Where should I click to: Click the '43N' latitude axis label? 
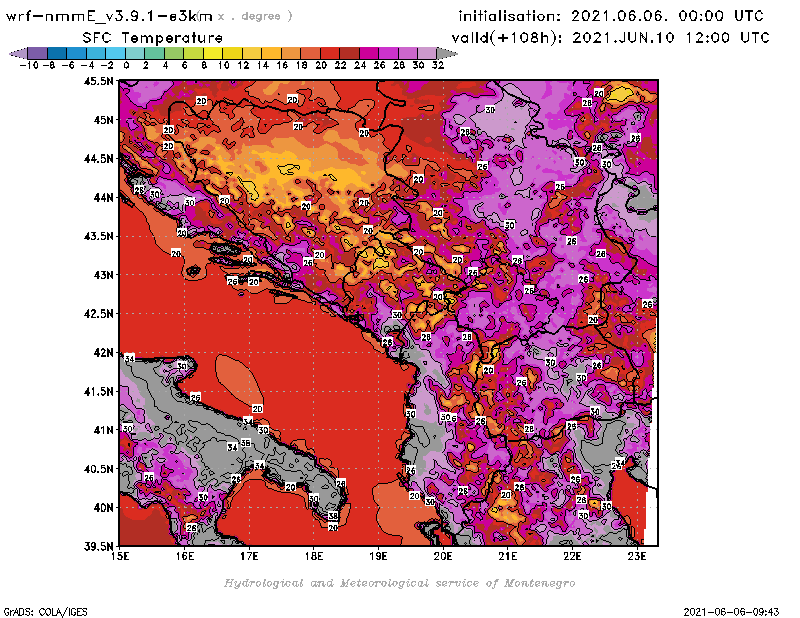pos(103,275)
